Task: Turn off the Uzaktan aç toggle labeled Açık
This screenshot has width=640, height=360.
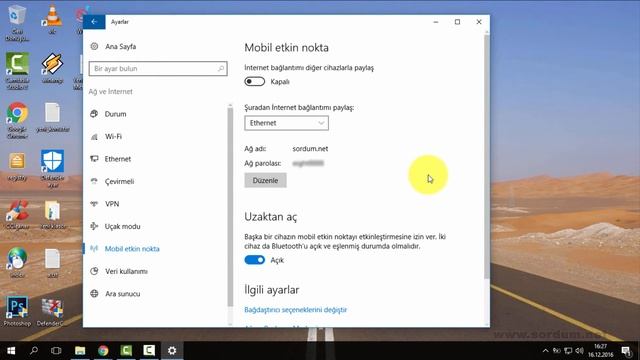Action: (255, 260)
